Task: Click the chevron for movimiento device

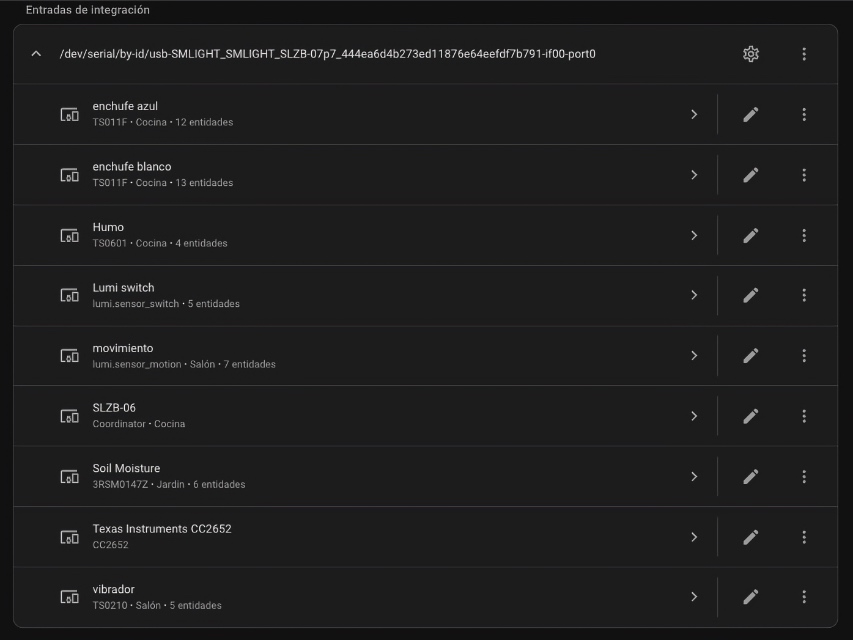Action: [694, 355]
